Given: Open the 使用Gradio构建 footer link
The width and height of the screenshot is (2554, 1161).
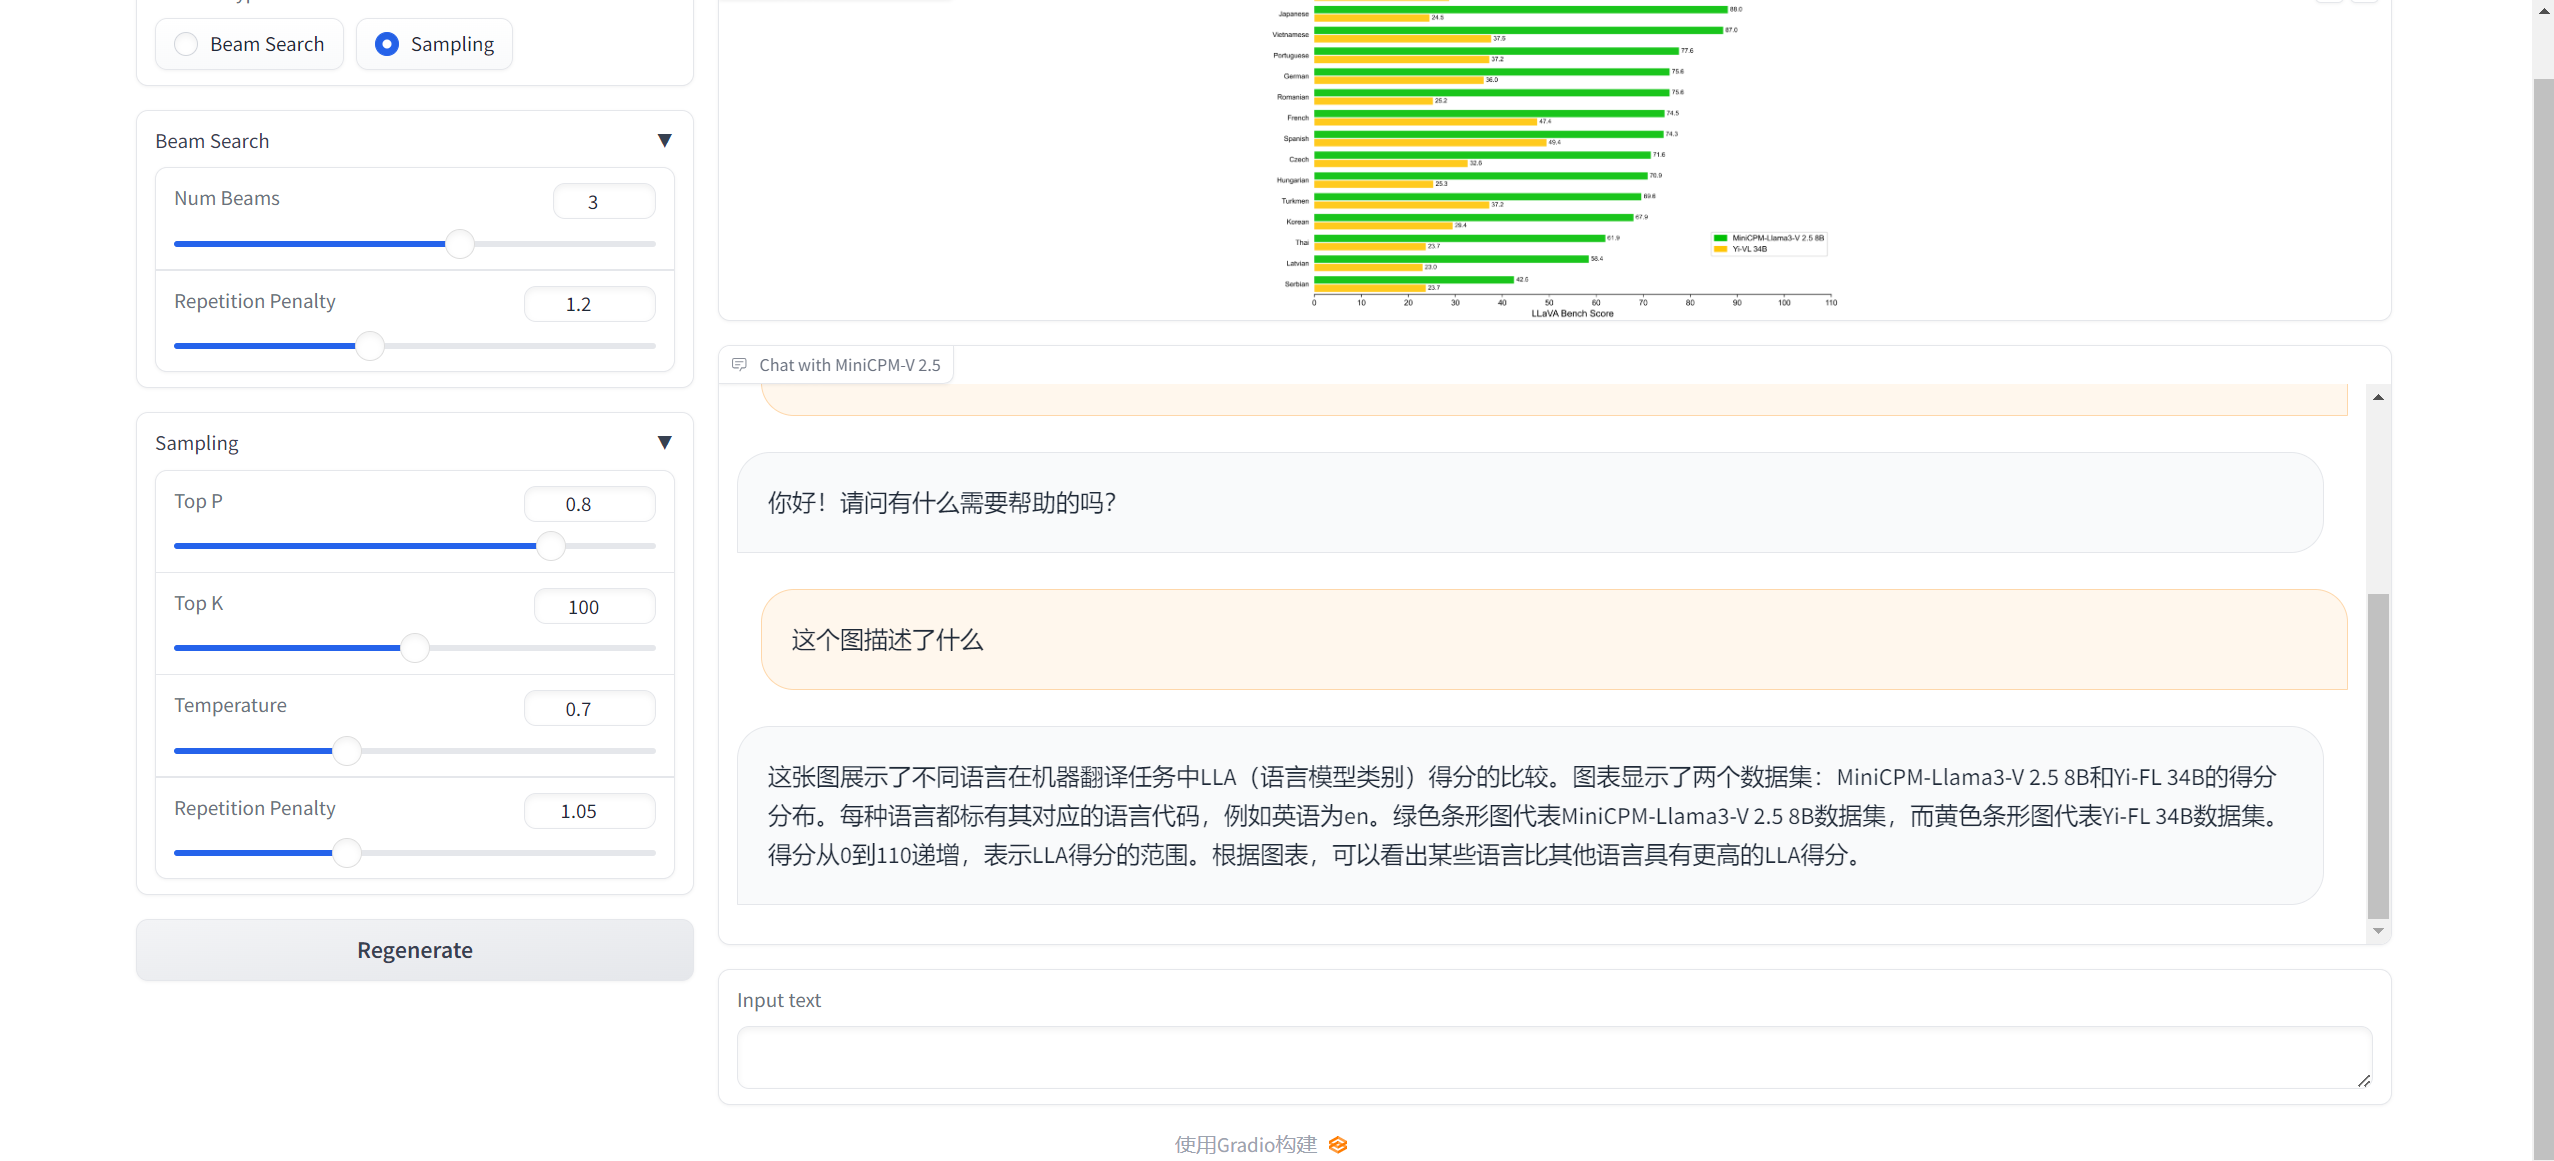Looking at the screenshot, I should pyautogui.click(x=1246, y=1145).
